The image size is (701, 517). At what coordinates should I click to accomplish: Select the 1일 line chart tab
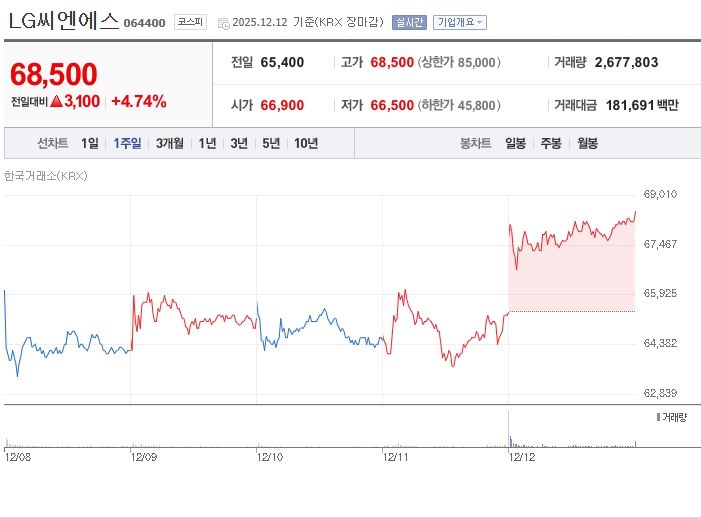tap(90, 143)
